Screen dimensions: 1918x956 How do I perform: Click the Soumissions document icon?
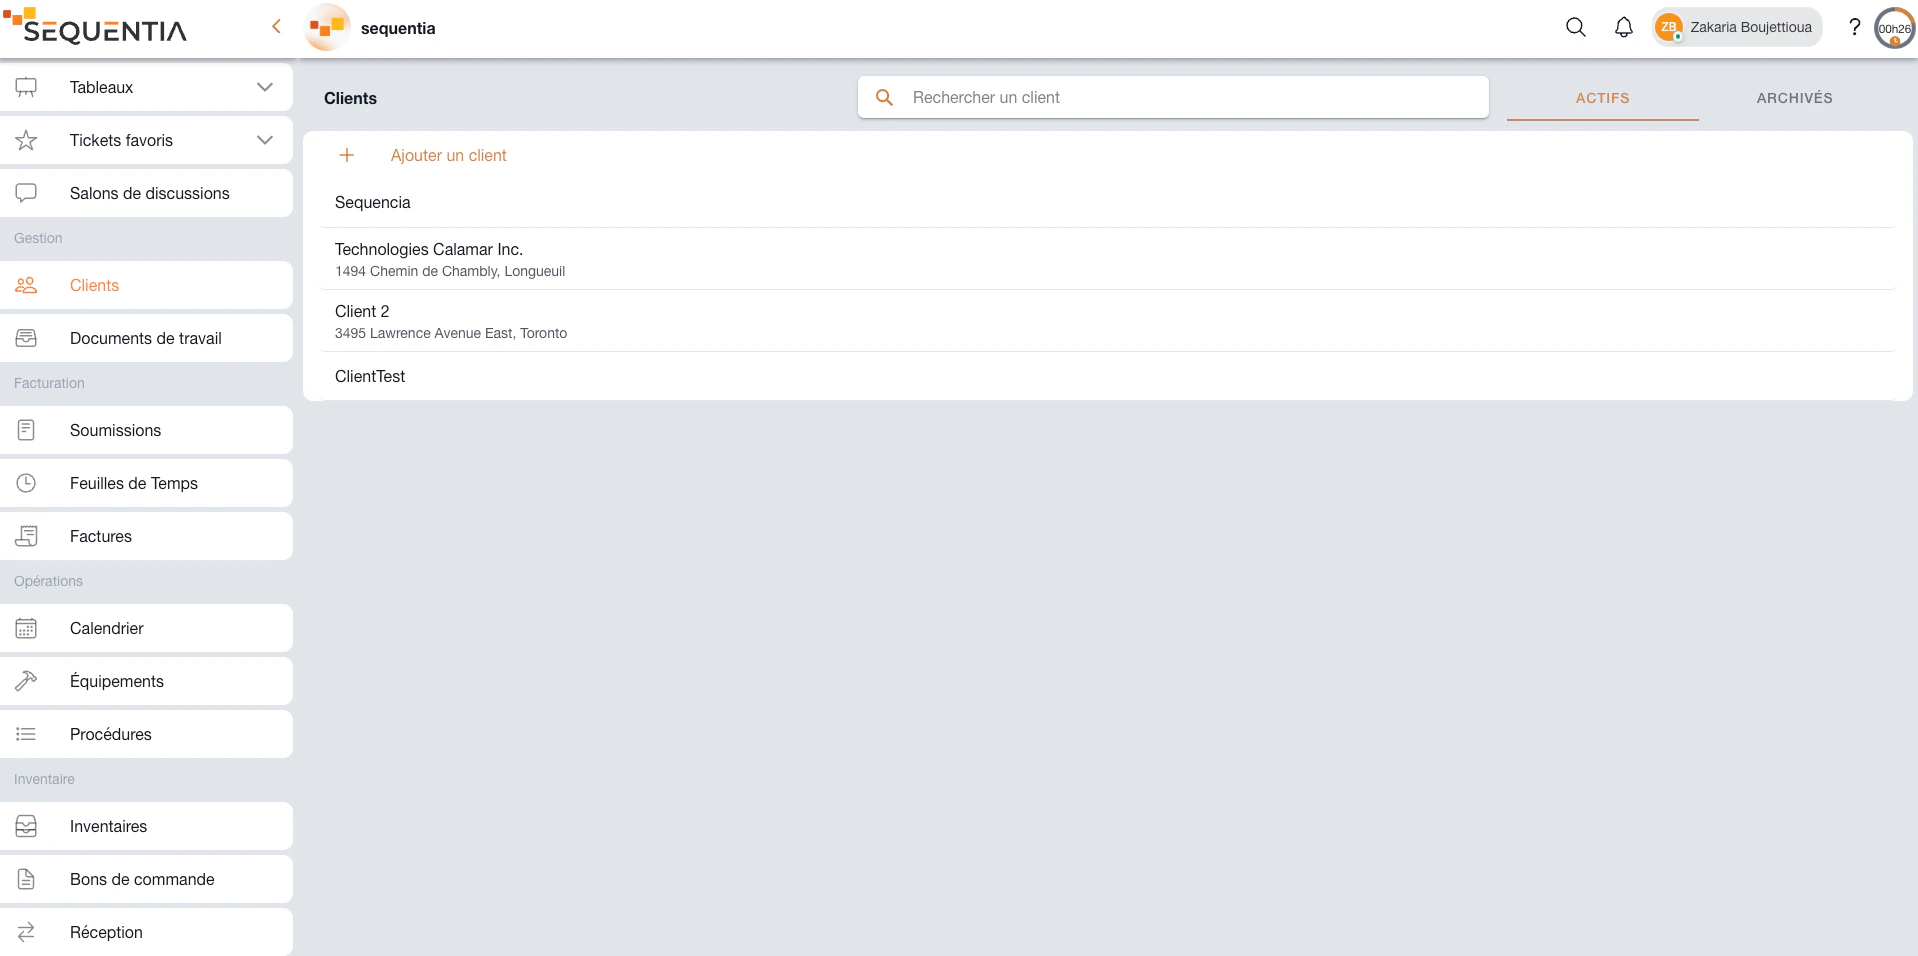[x=26, y=430]
